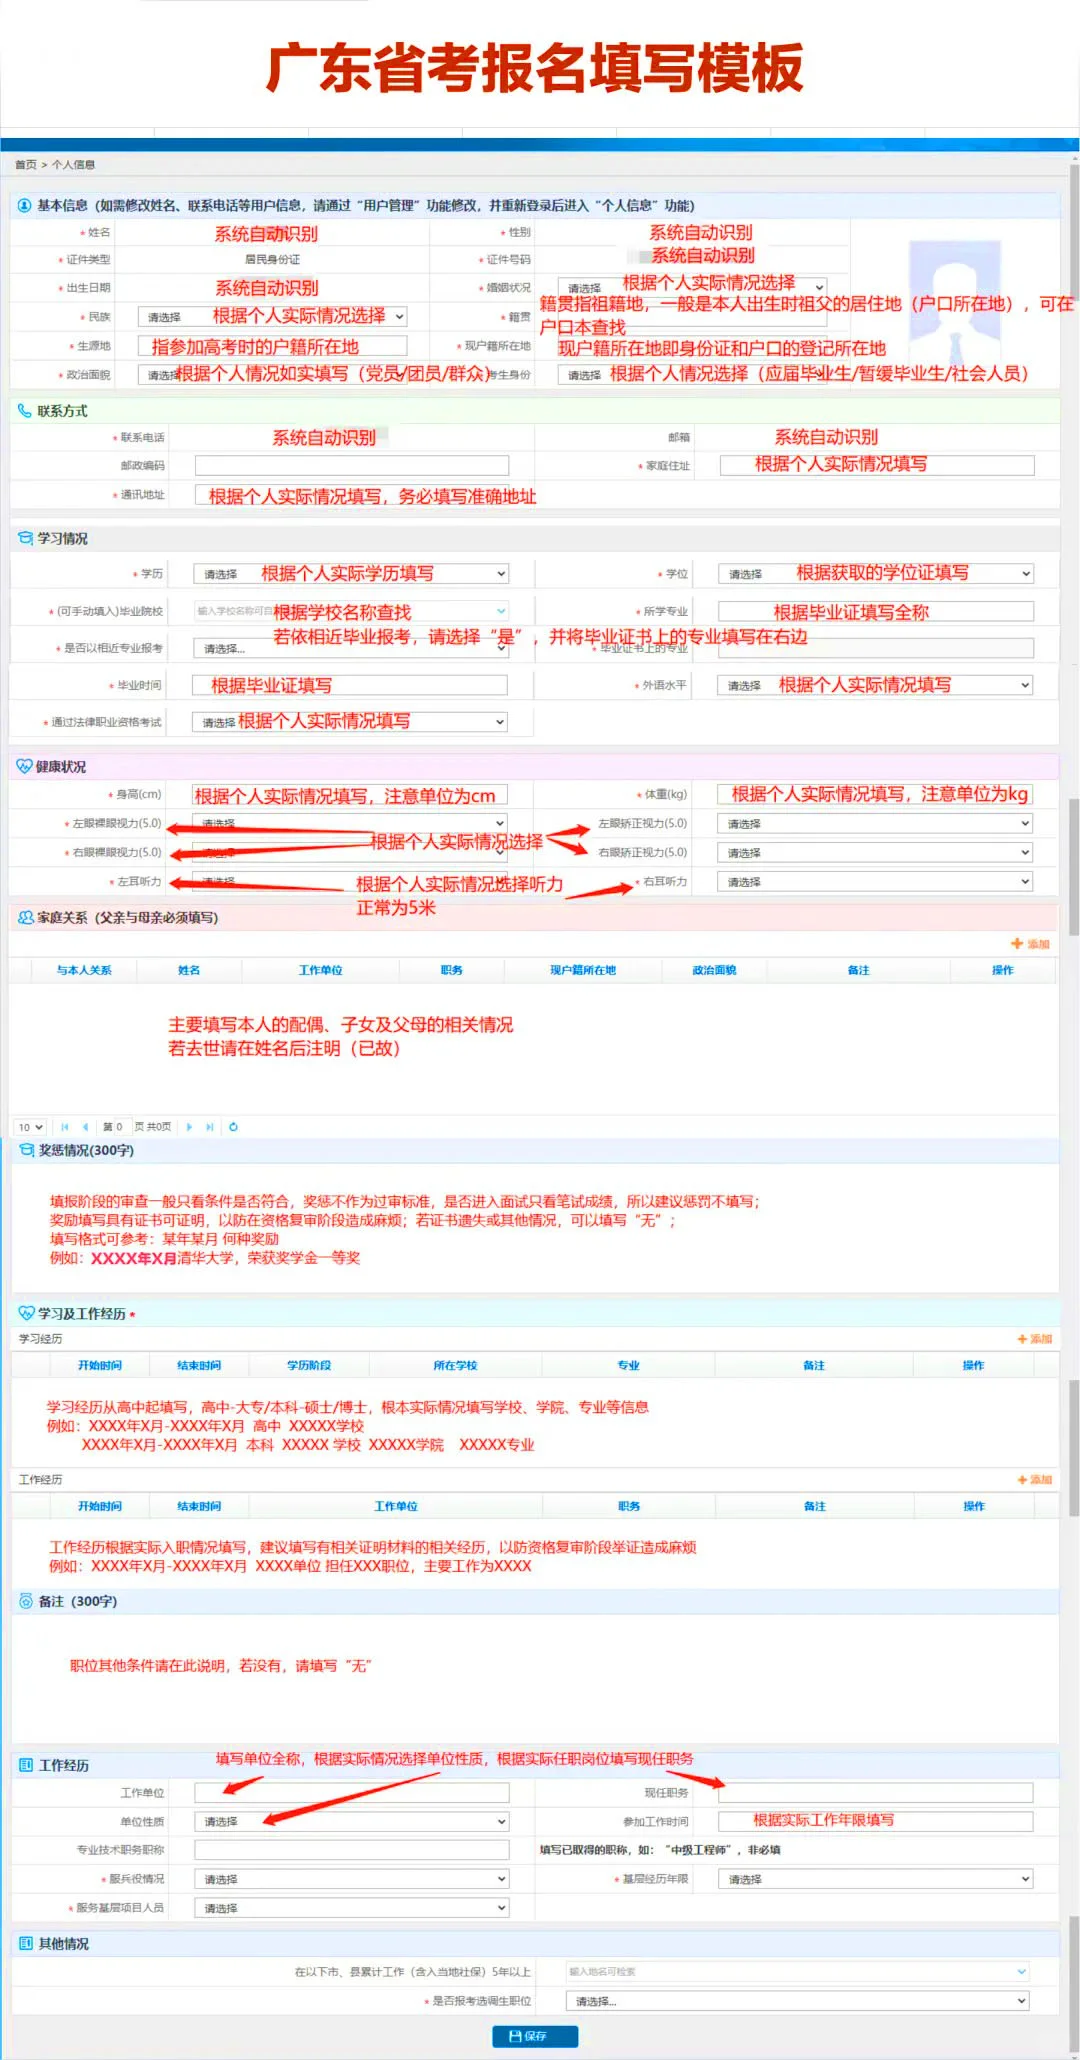Click the 现任职务 input field
The height and width of the screenshot is (2060, 1080).
click(x=876, y=1793)
